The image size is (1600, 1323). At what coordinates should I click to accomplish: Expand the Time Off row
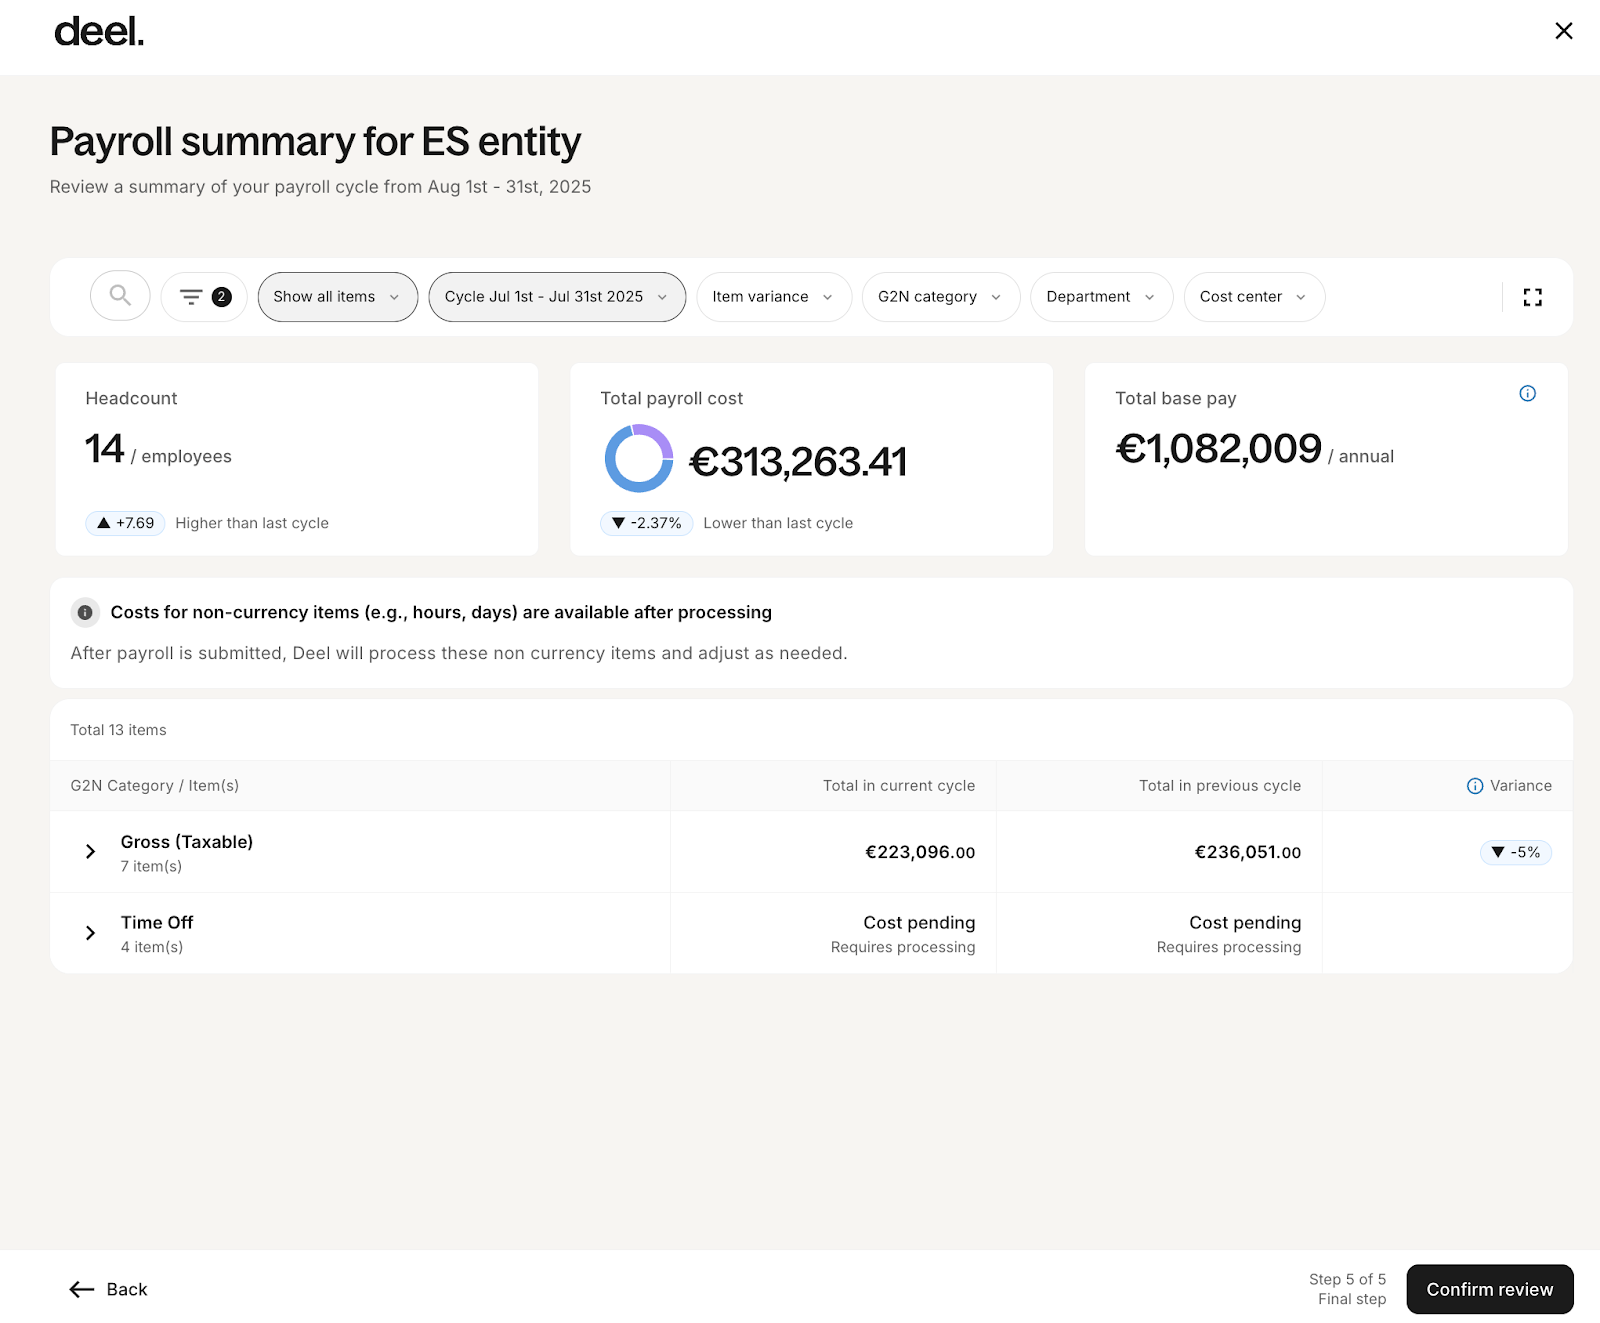click(90, 933)
